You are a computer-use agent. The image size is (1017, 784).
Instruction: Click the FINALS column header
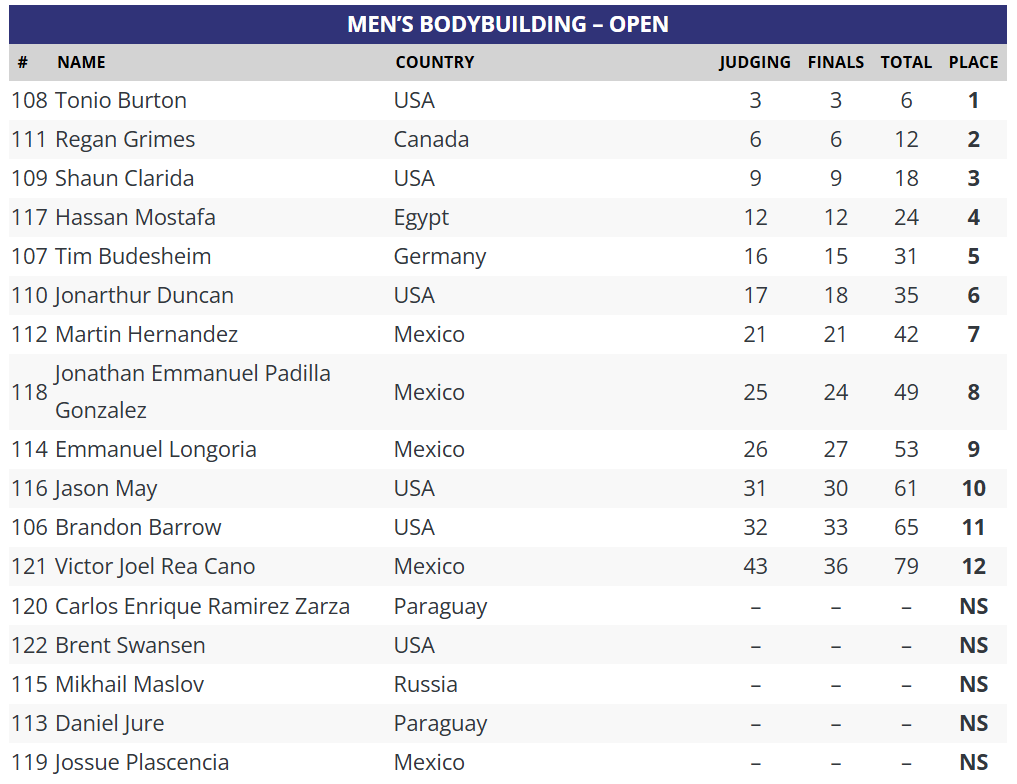[x=835, y=62]
